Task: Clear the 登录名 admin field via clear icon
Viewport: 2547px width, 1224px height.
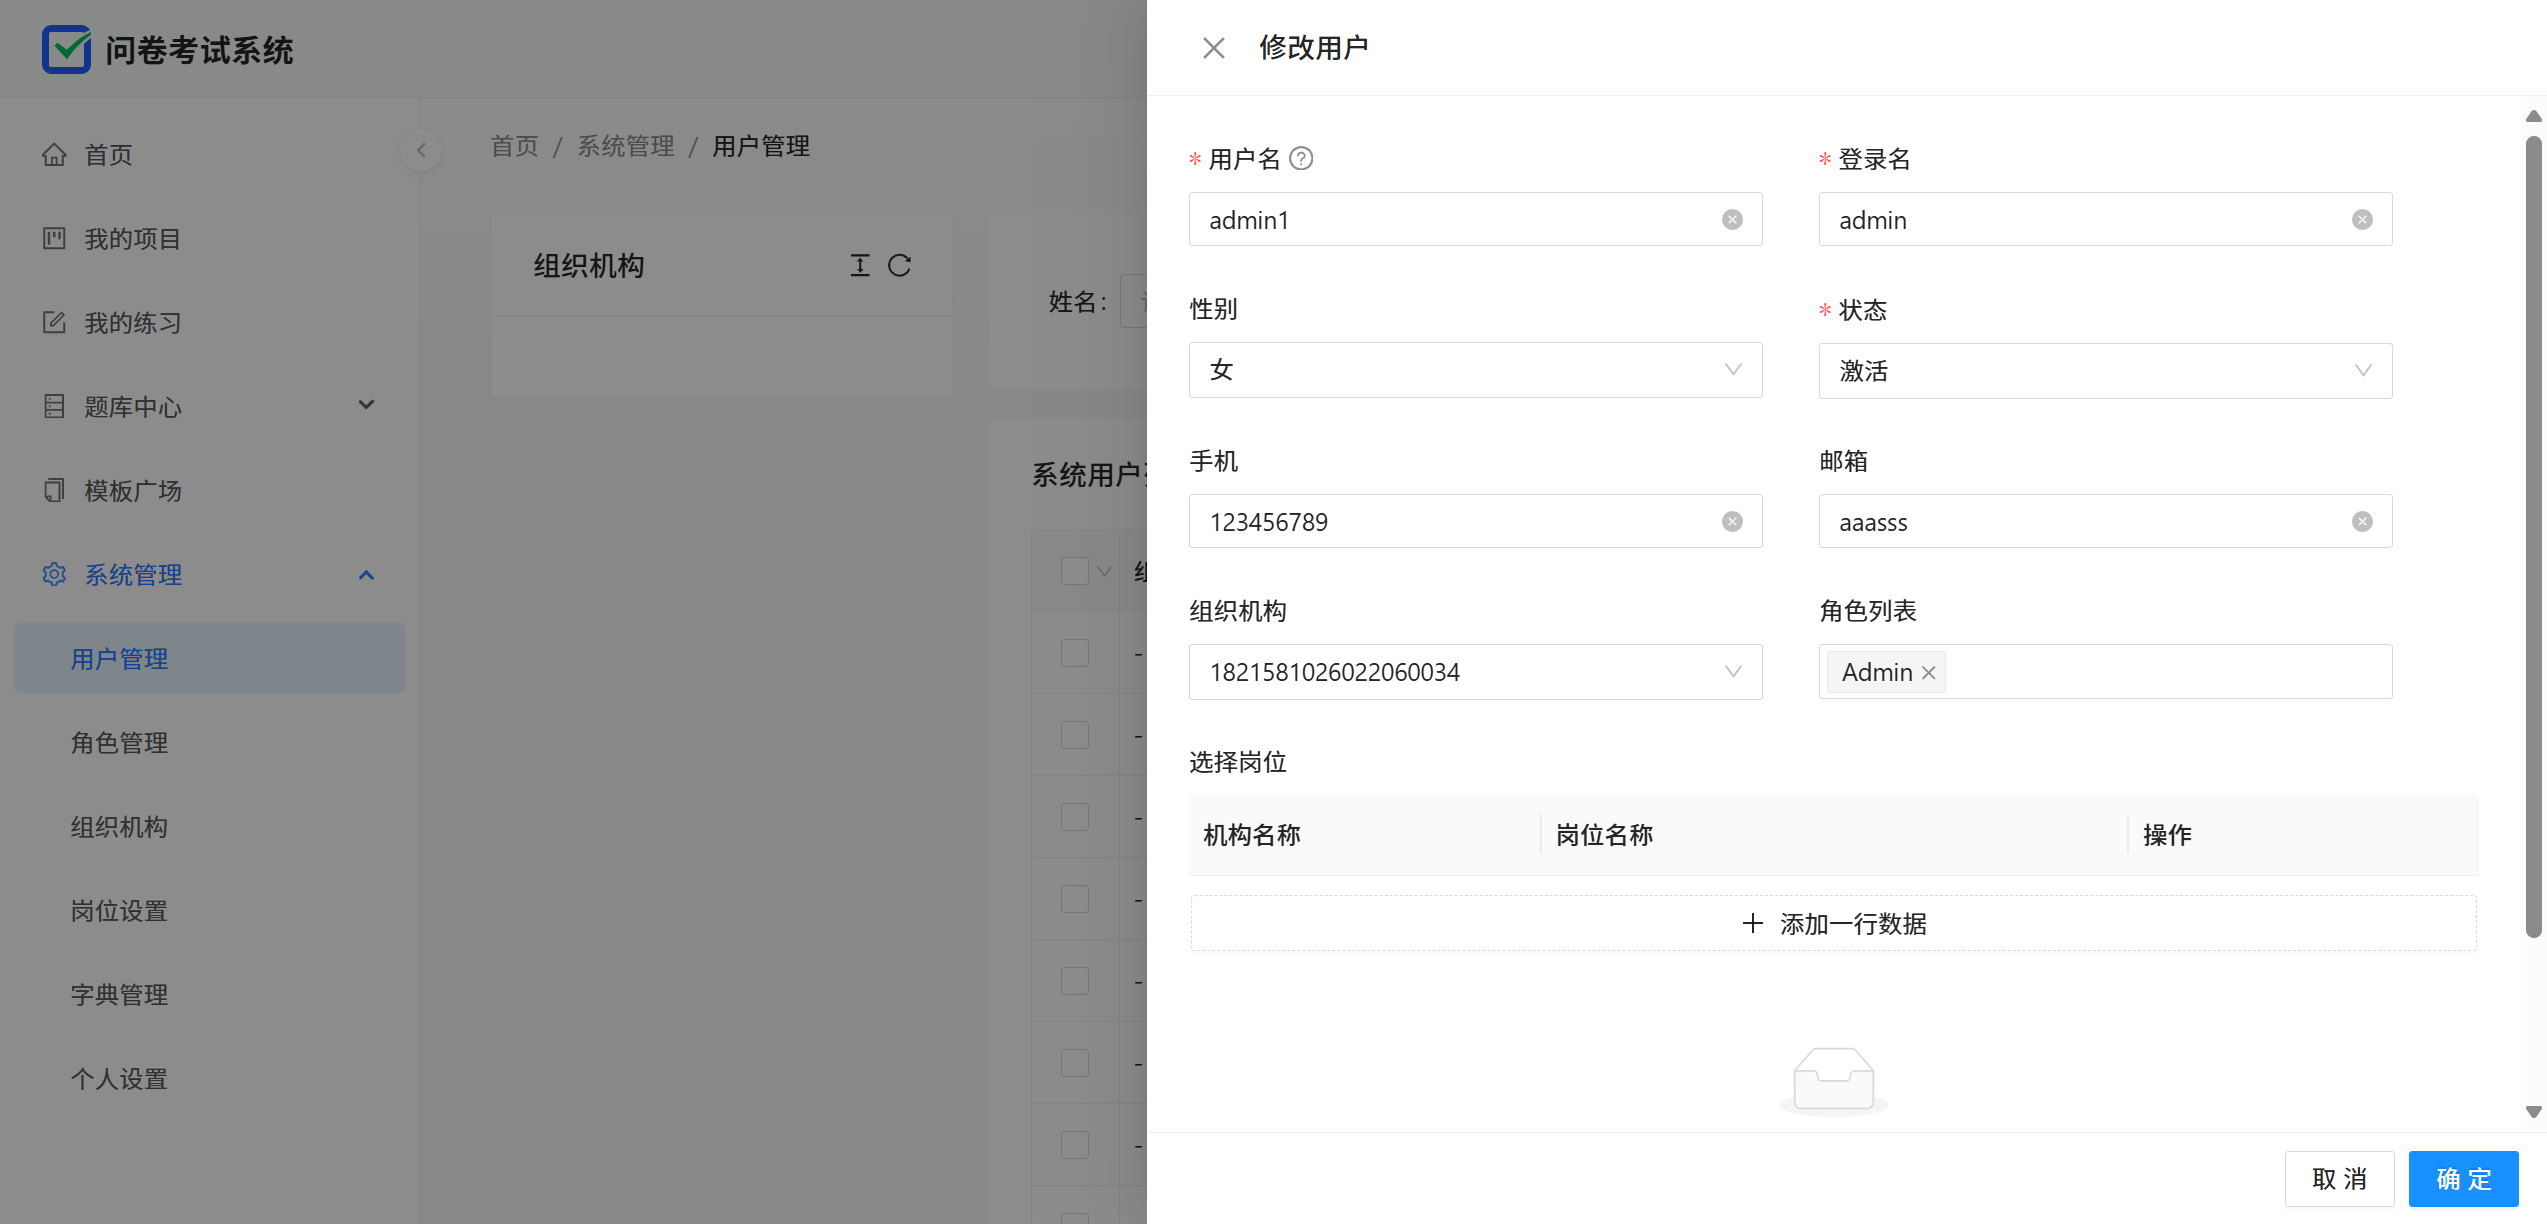Action: point(2362,220)
